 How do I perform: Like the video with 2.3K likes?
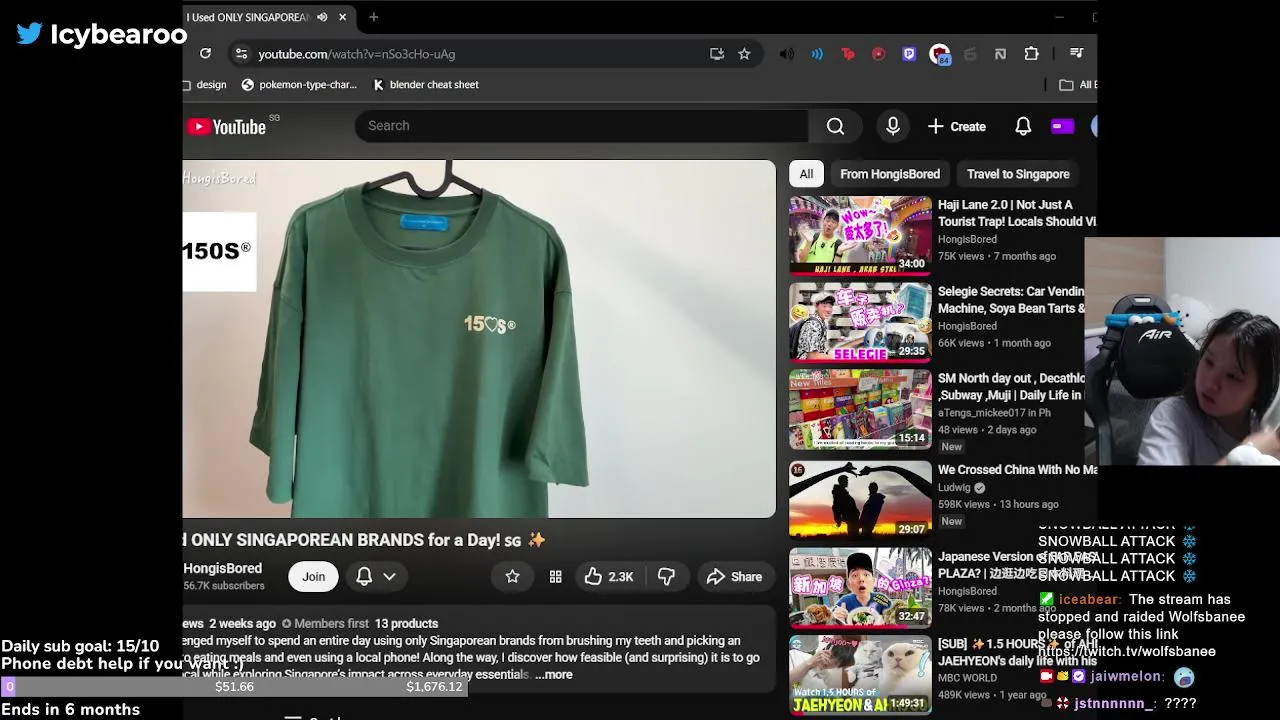(x=609, y=577)
